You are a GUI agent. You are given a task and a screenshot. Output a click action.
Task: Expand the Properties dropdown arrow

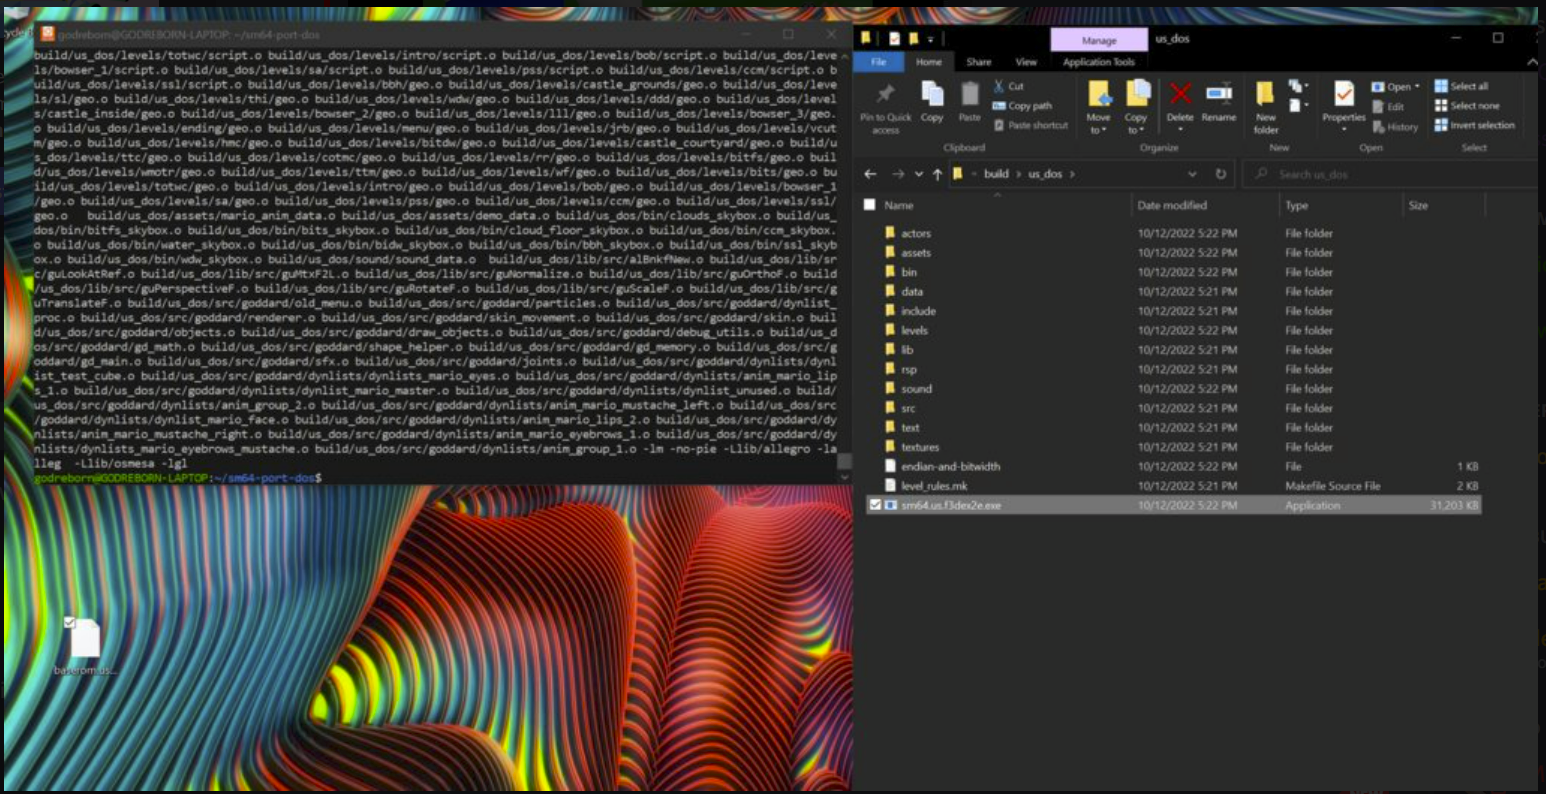pos(1343,128)
